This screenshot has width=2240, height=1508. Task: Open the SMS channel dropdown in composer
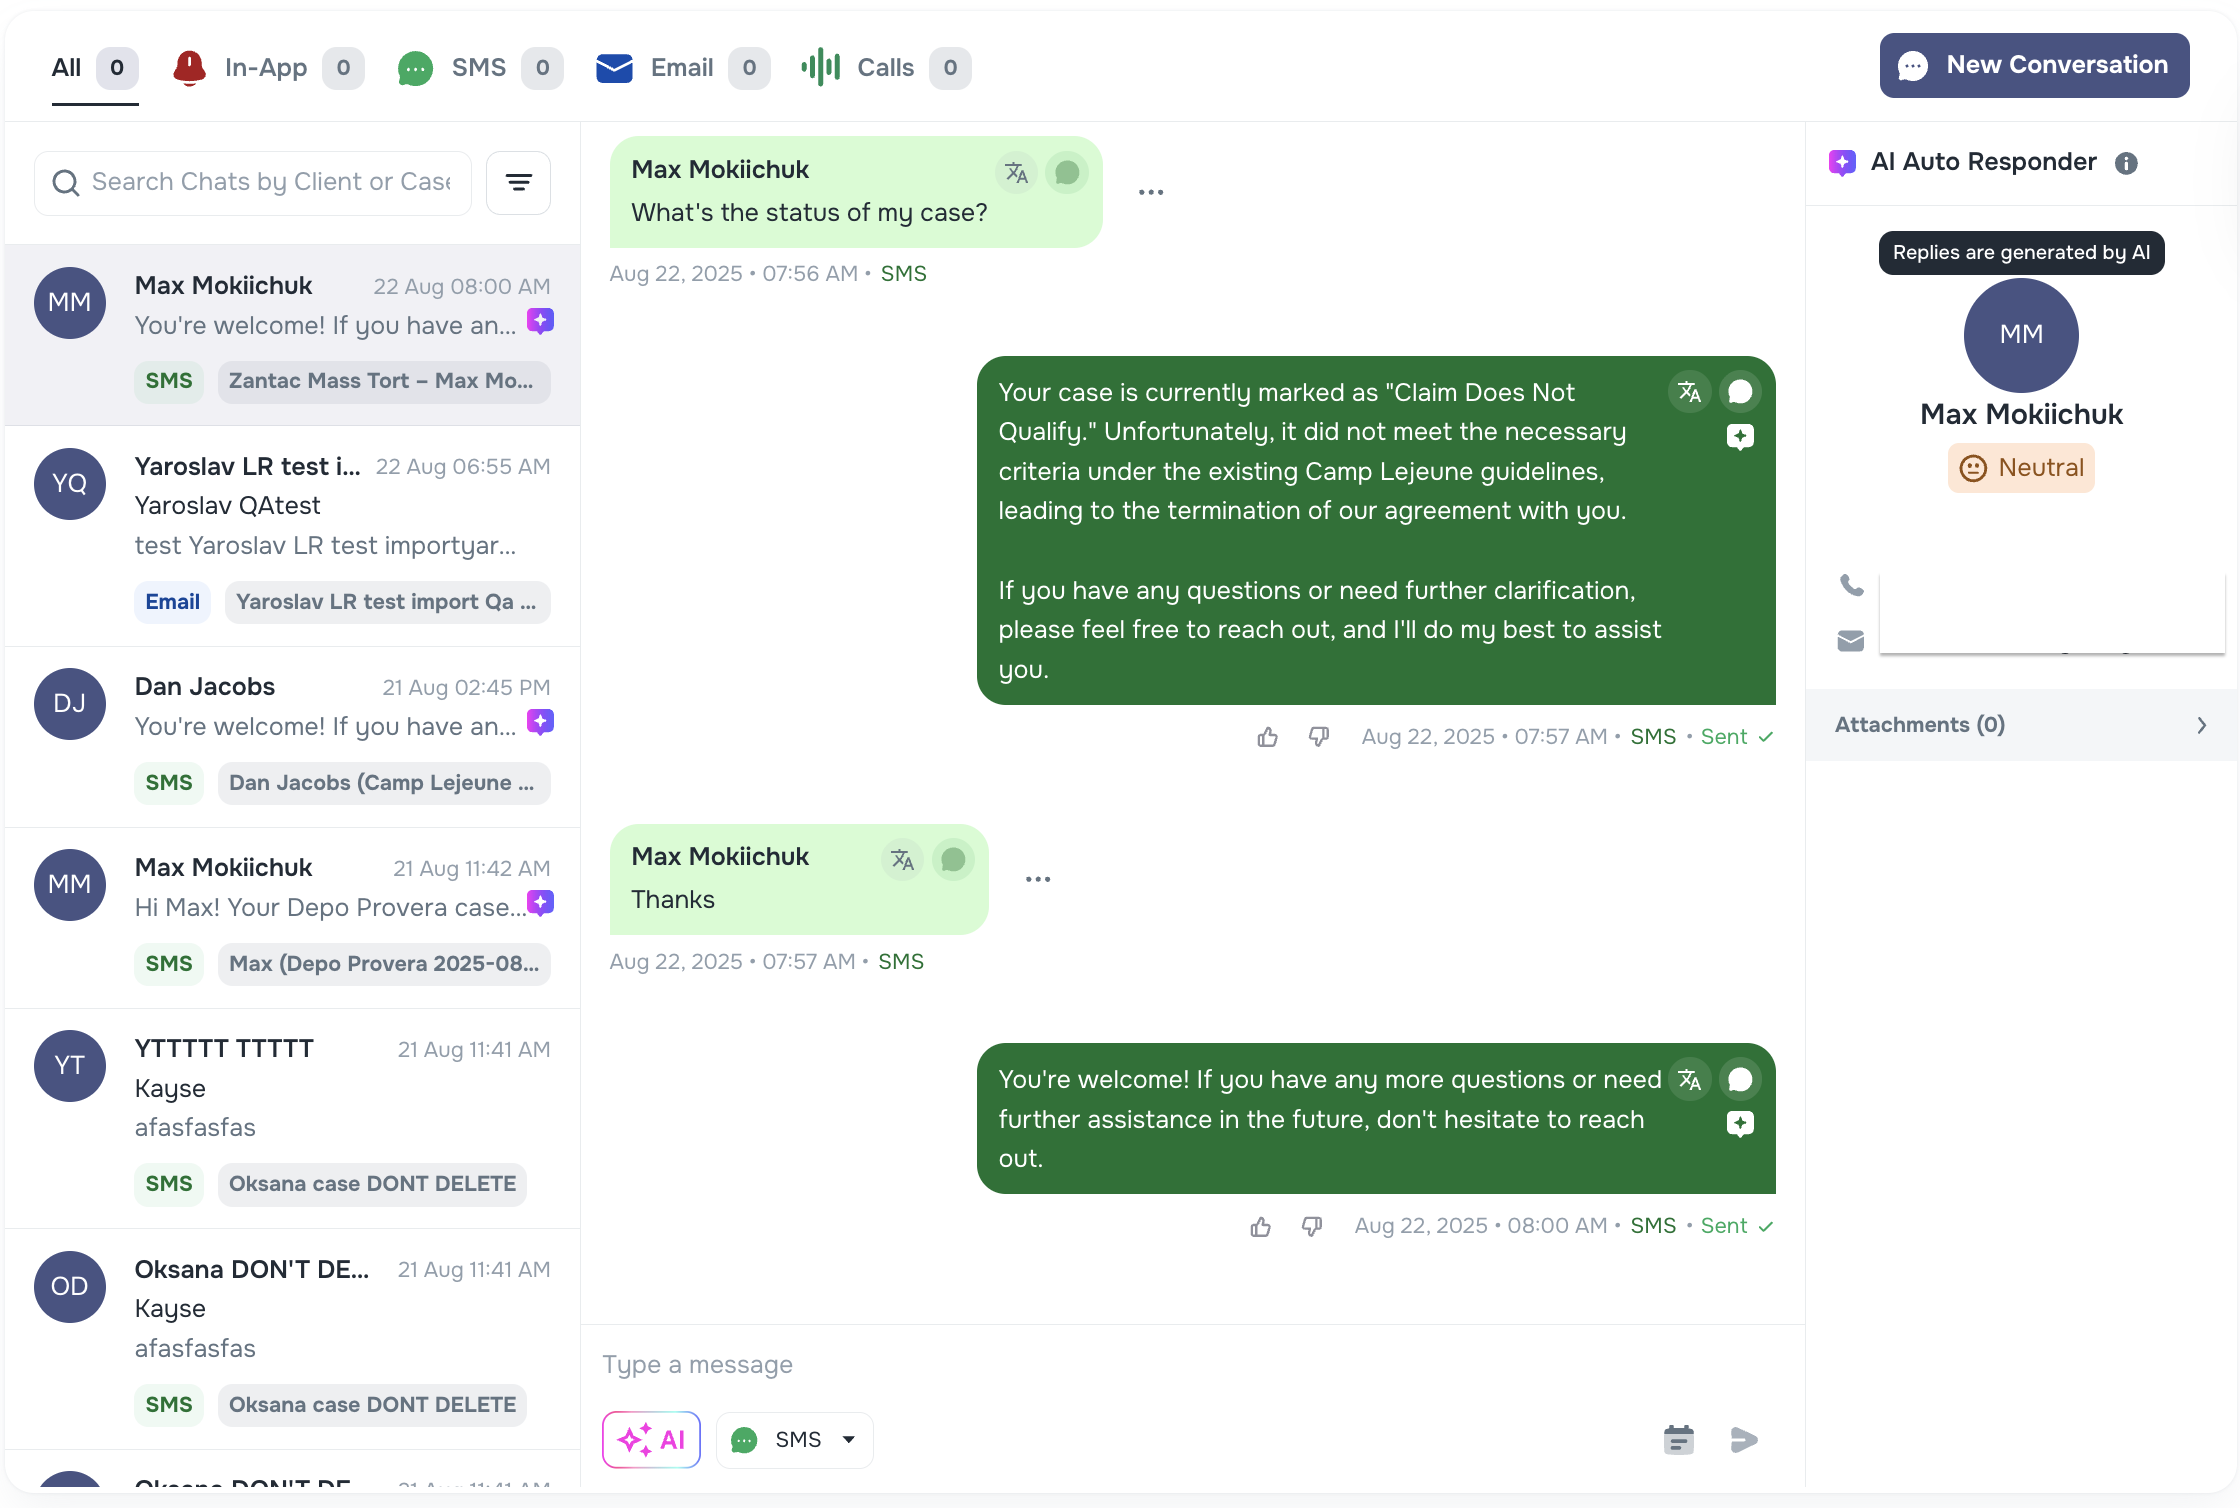click(x=795, y=1440)
